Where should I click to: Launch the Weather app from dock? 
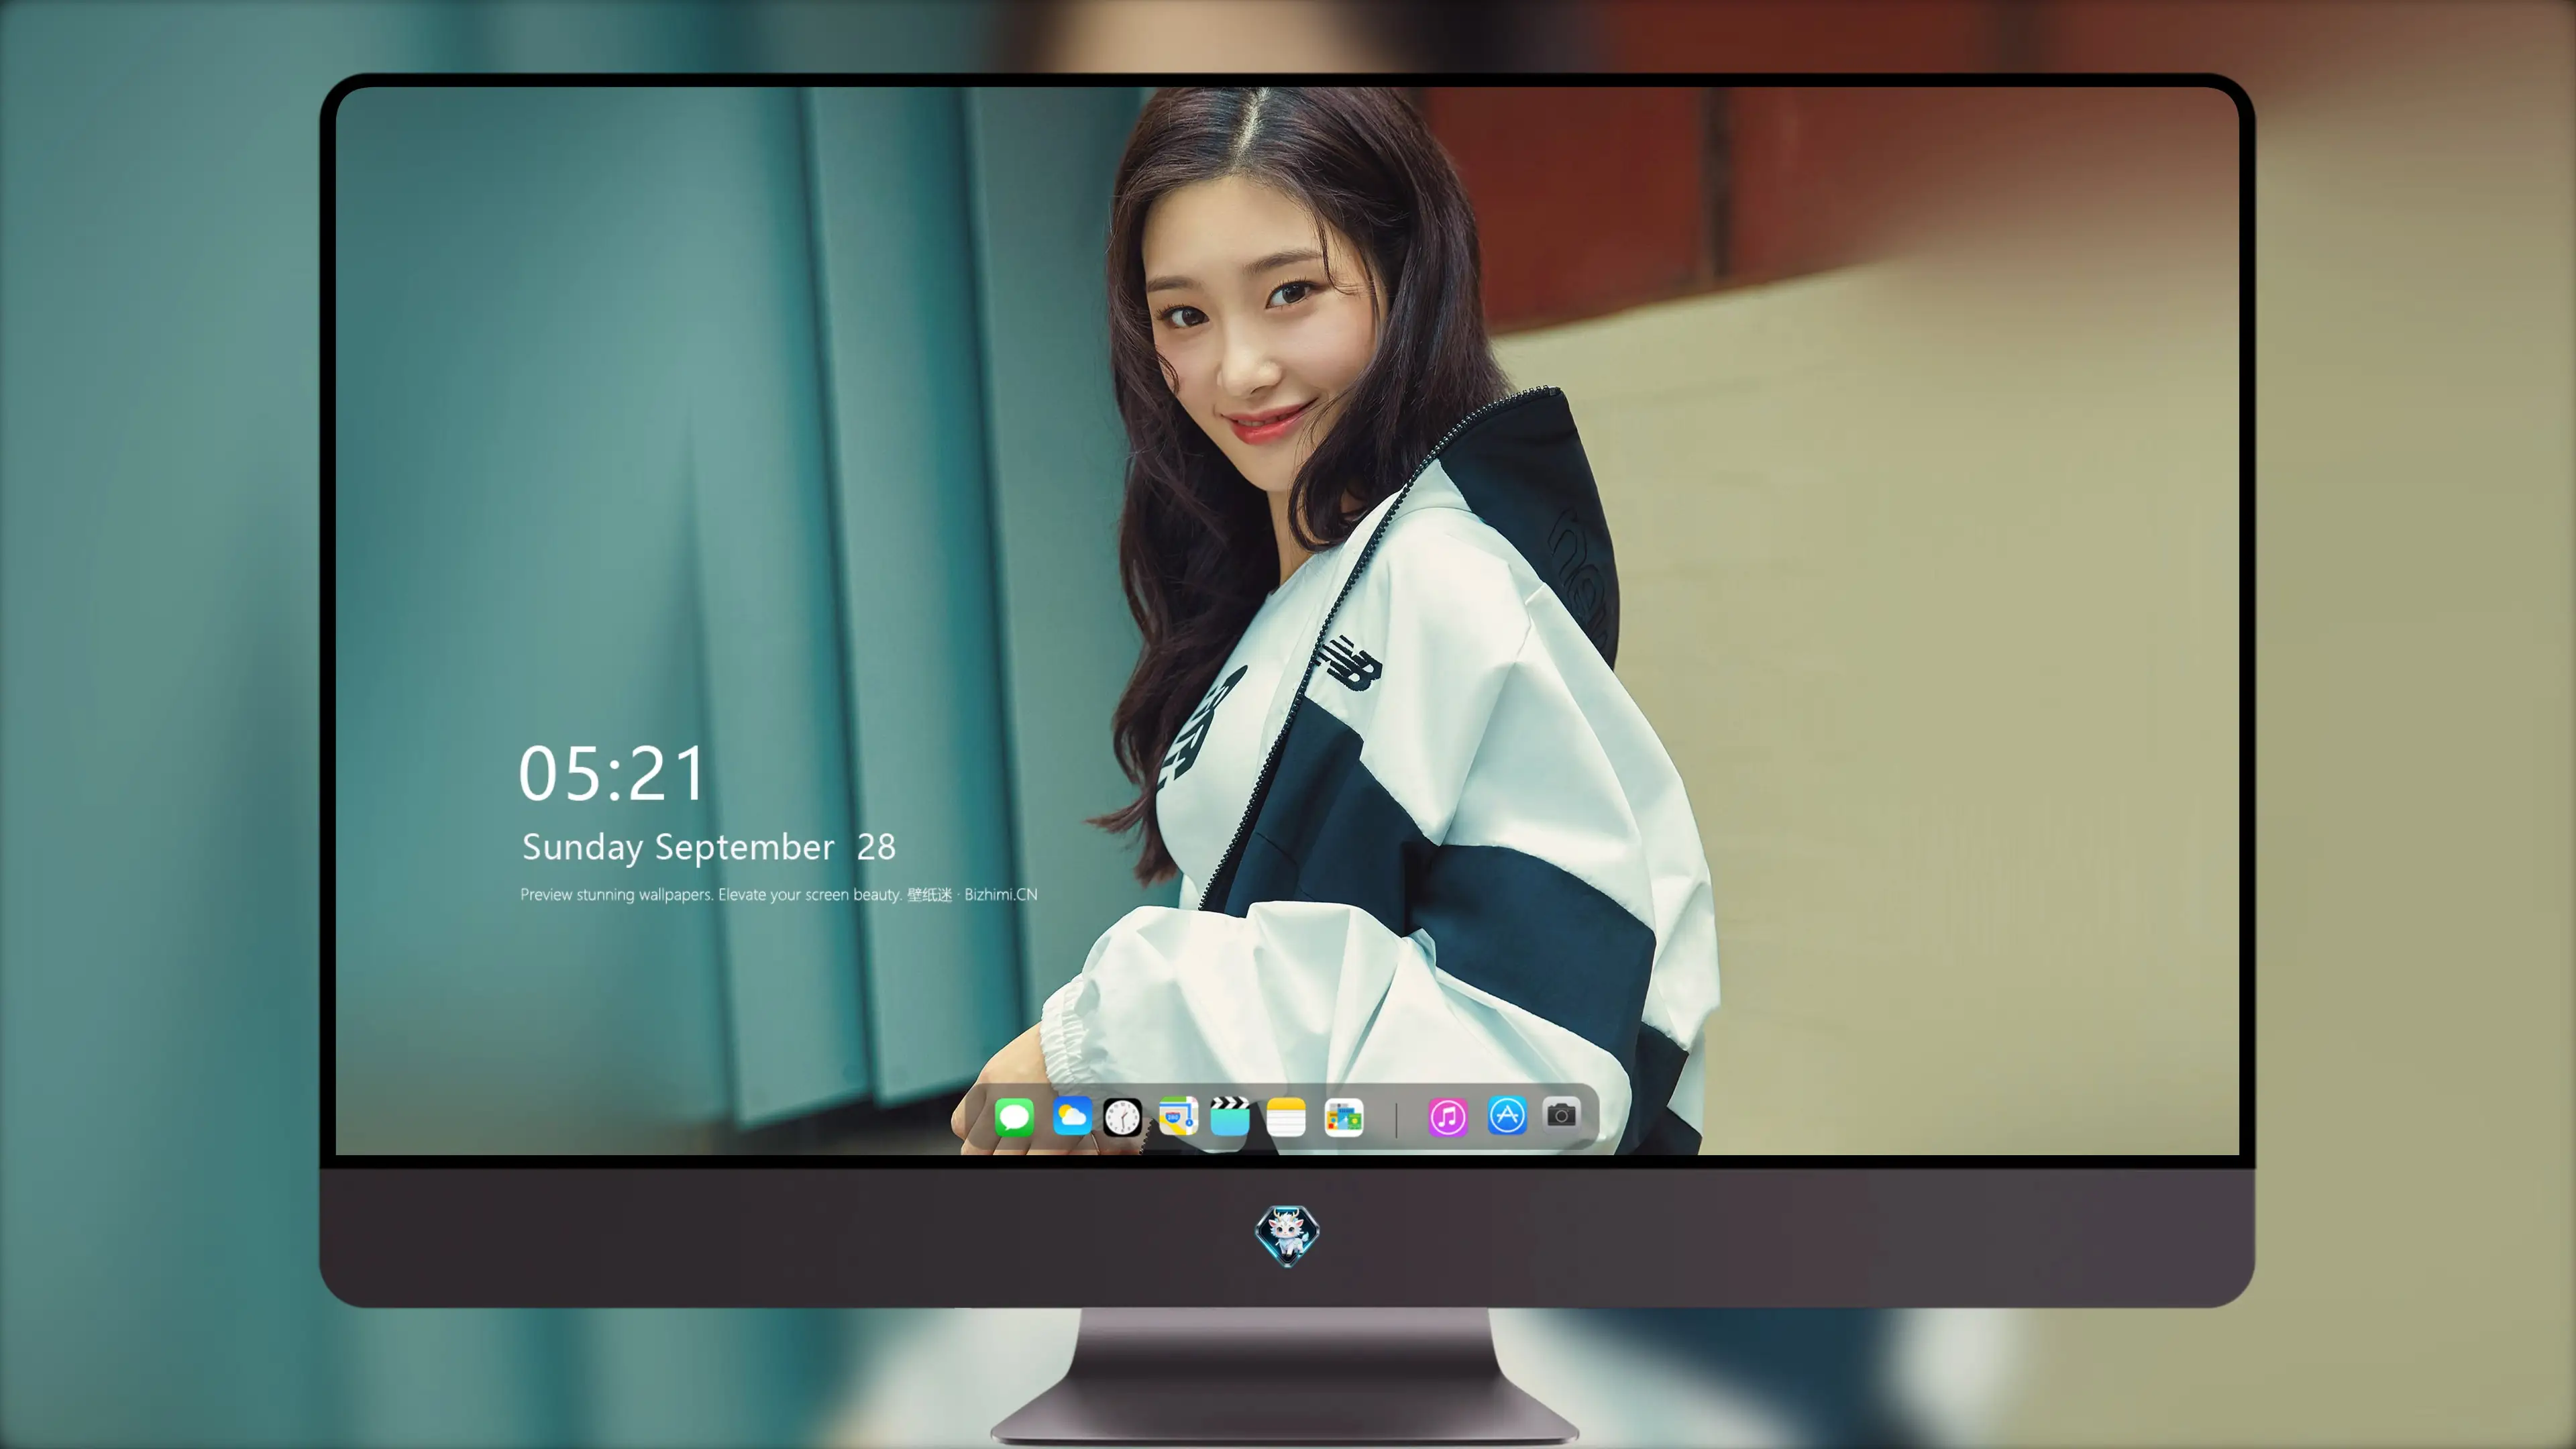[1072, 1116]
